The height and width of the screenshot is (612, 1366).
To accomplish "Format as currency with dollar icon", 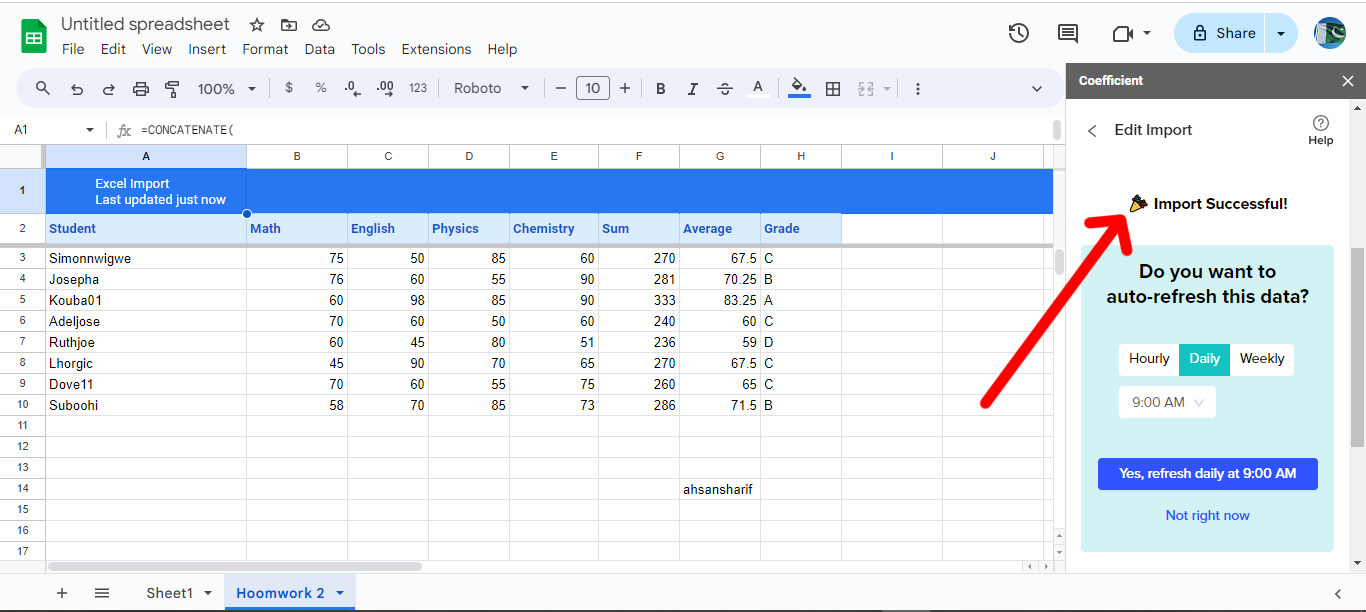I will tap(289, 88).
